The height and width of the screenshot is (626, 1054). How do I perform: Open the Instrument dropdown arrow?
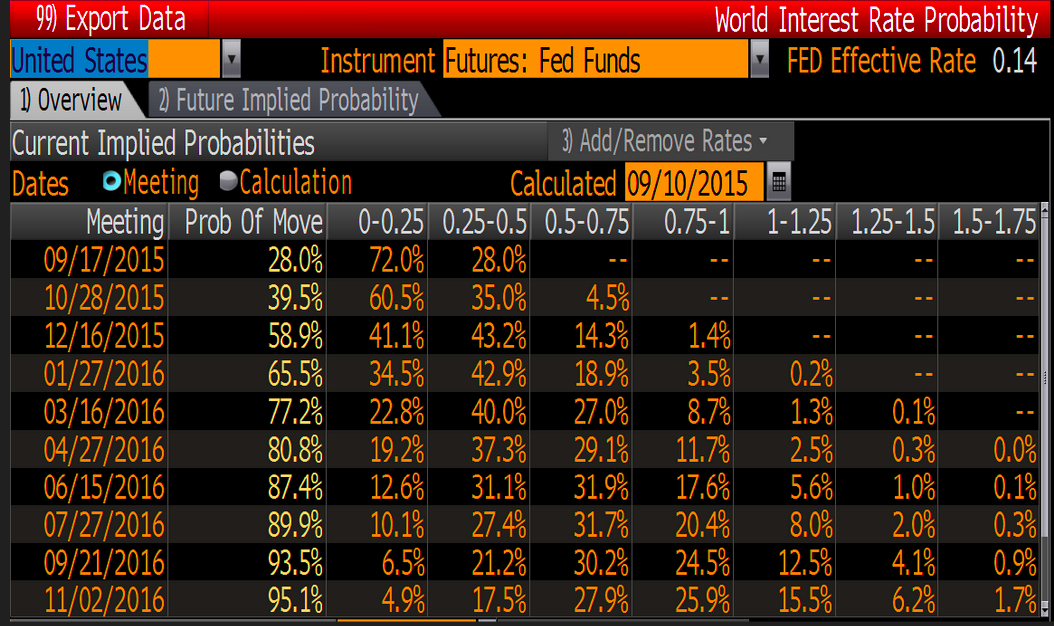(760, 59)
